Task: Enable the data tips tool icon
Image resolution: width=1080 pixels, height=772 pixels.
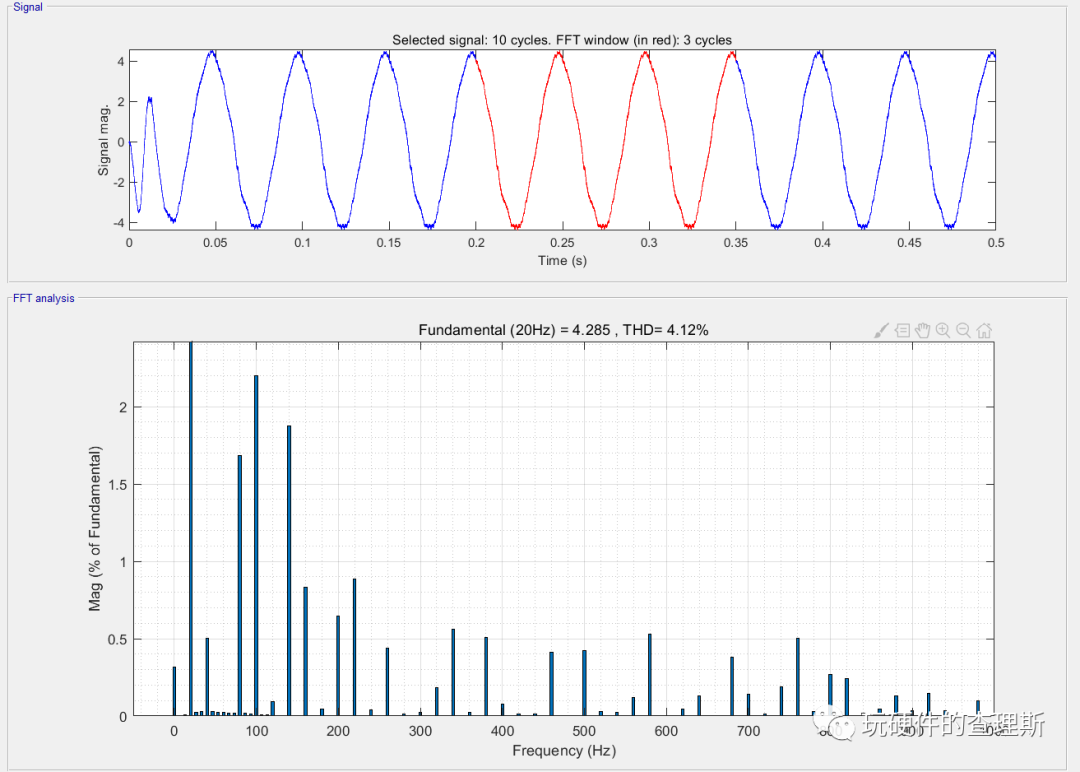Action: [902, 331]
